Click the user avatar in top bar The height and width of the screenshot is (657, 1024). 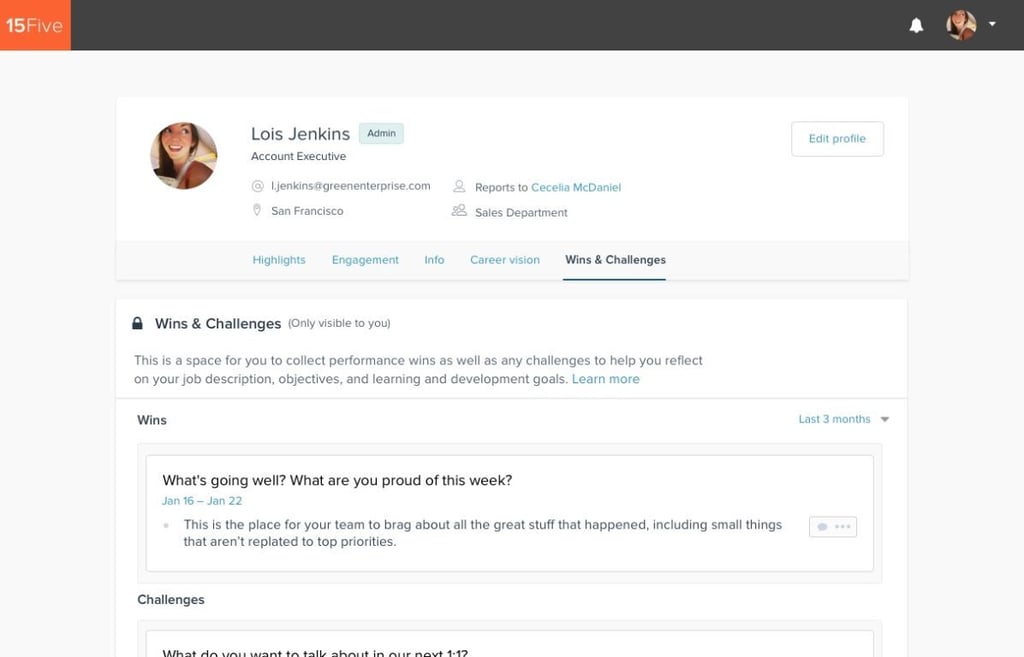click(x=961, y=25)
